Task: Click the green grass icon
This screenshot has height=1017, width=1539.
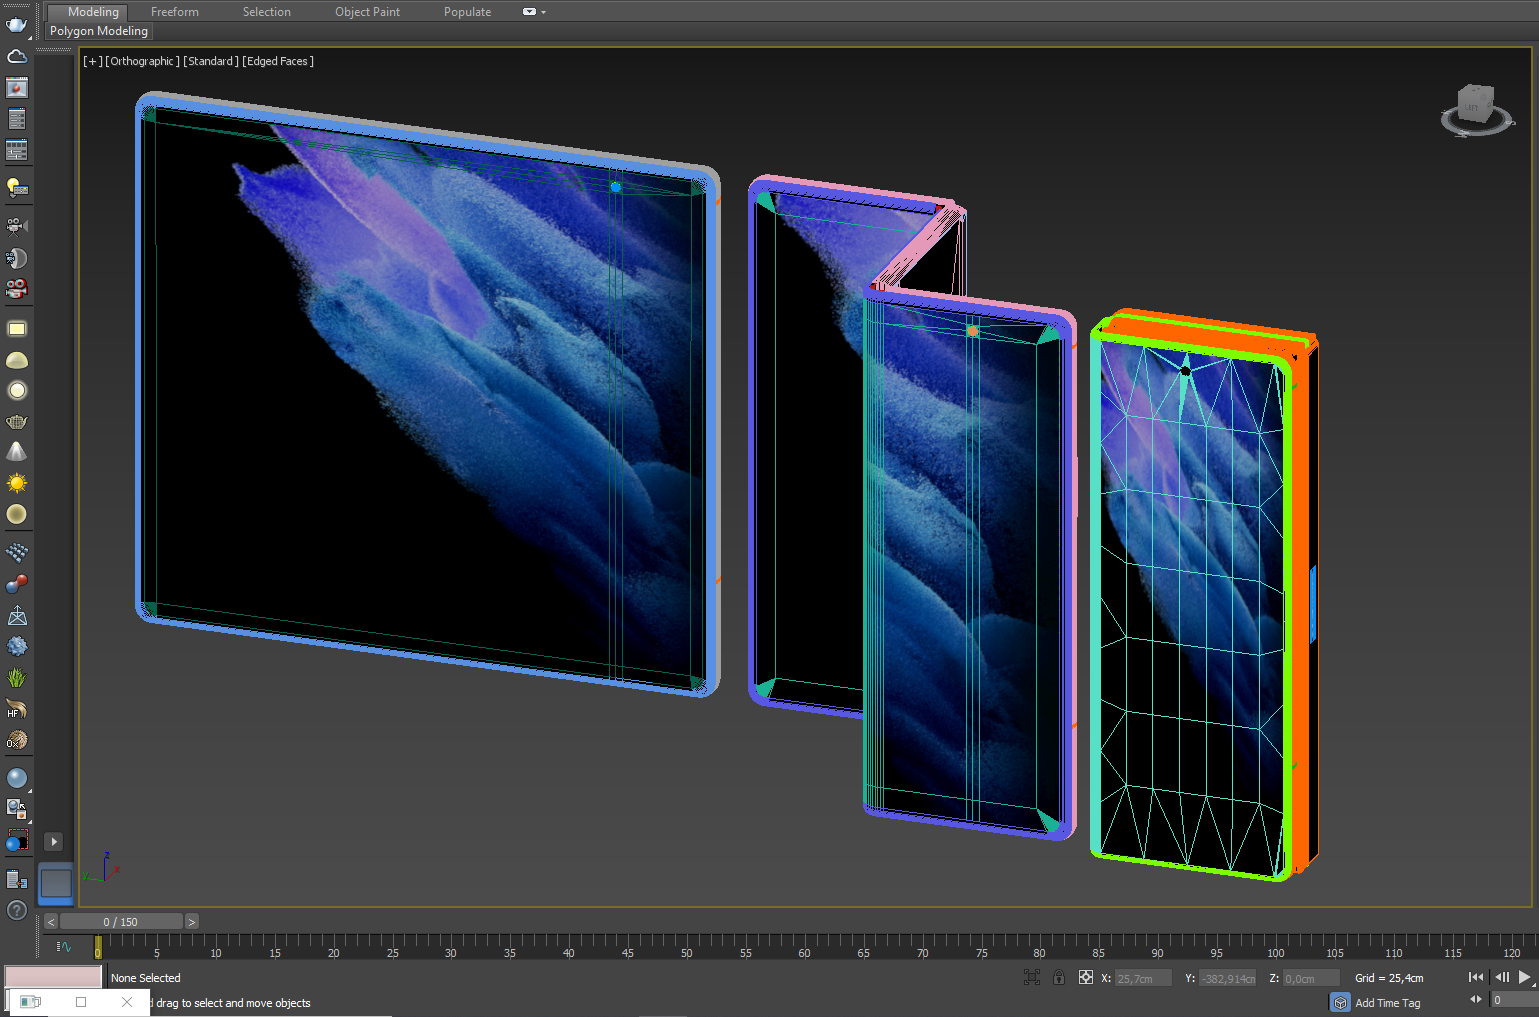Action: [x=16, y=677]
